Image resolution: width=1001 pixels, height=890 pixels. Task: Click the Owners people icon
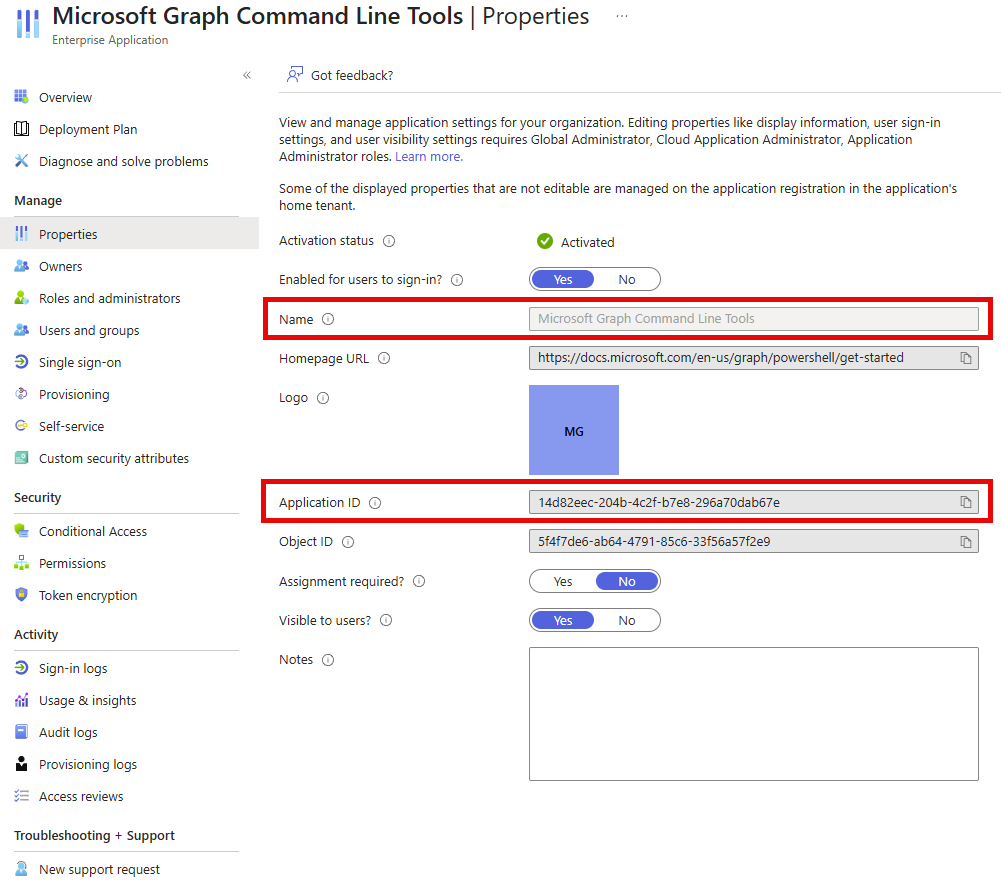21,266
